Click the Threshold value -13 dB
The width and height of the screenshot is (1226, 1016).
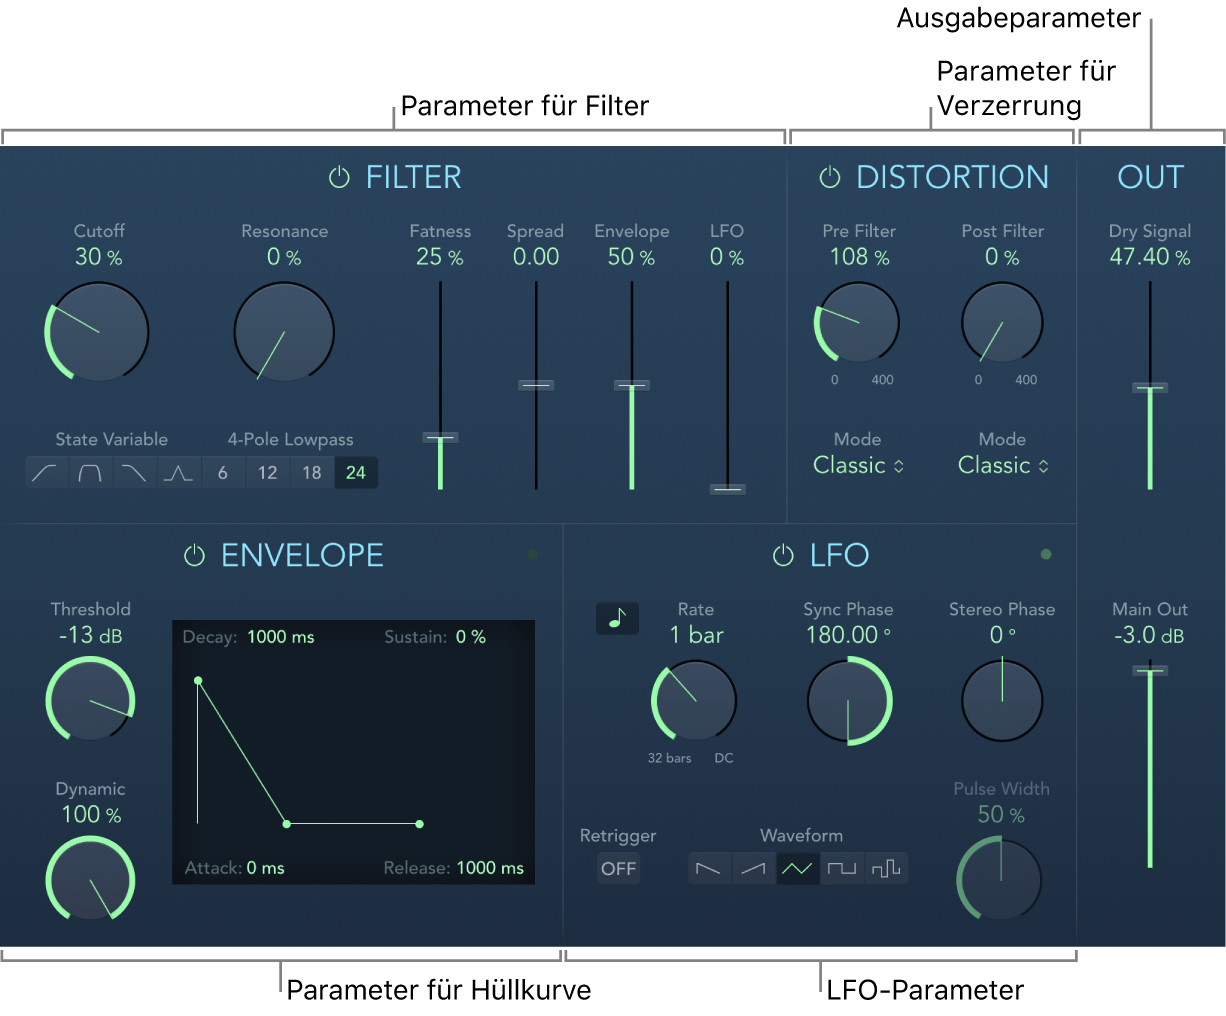[91, 635]
